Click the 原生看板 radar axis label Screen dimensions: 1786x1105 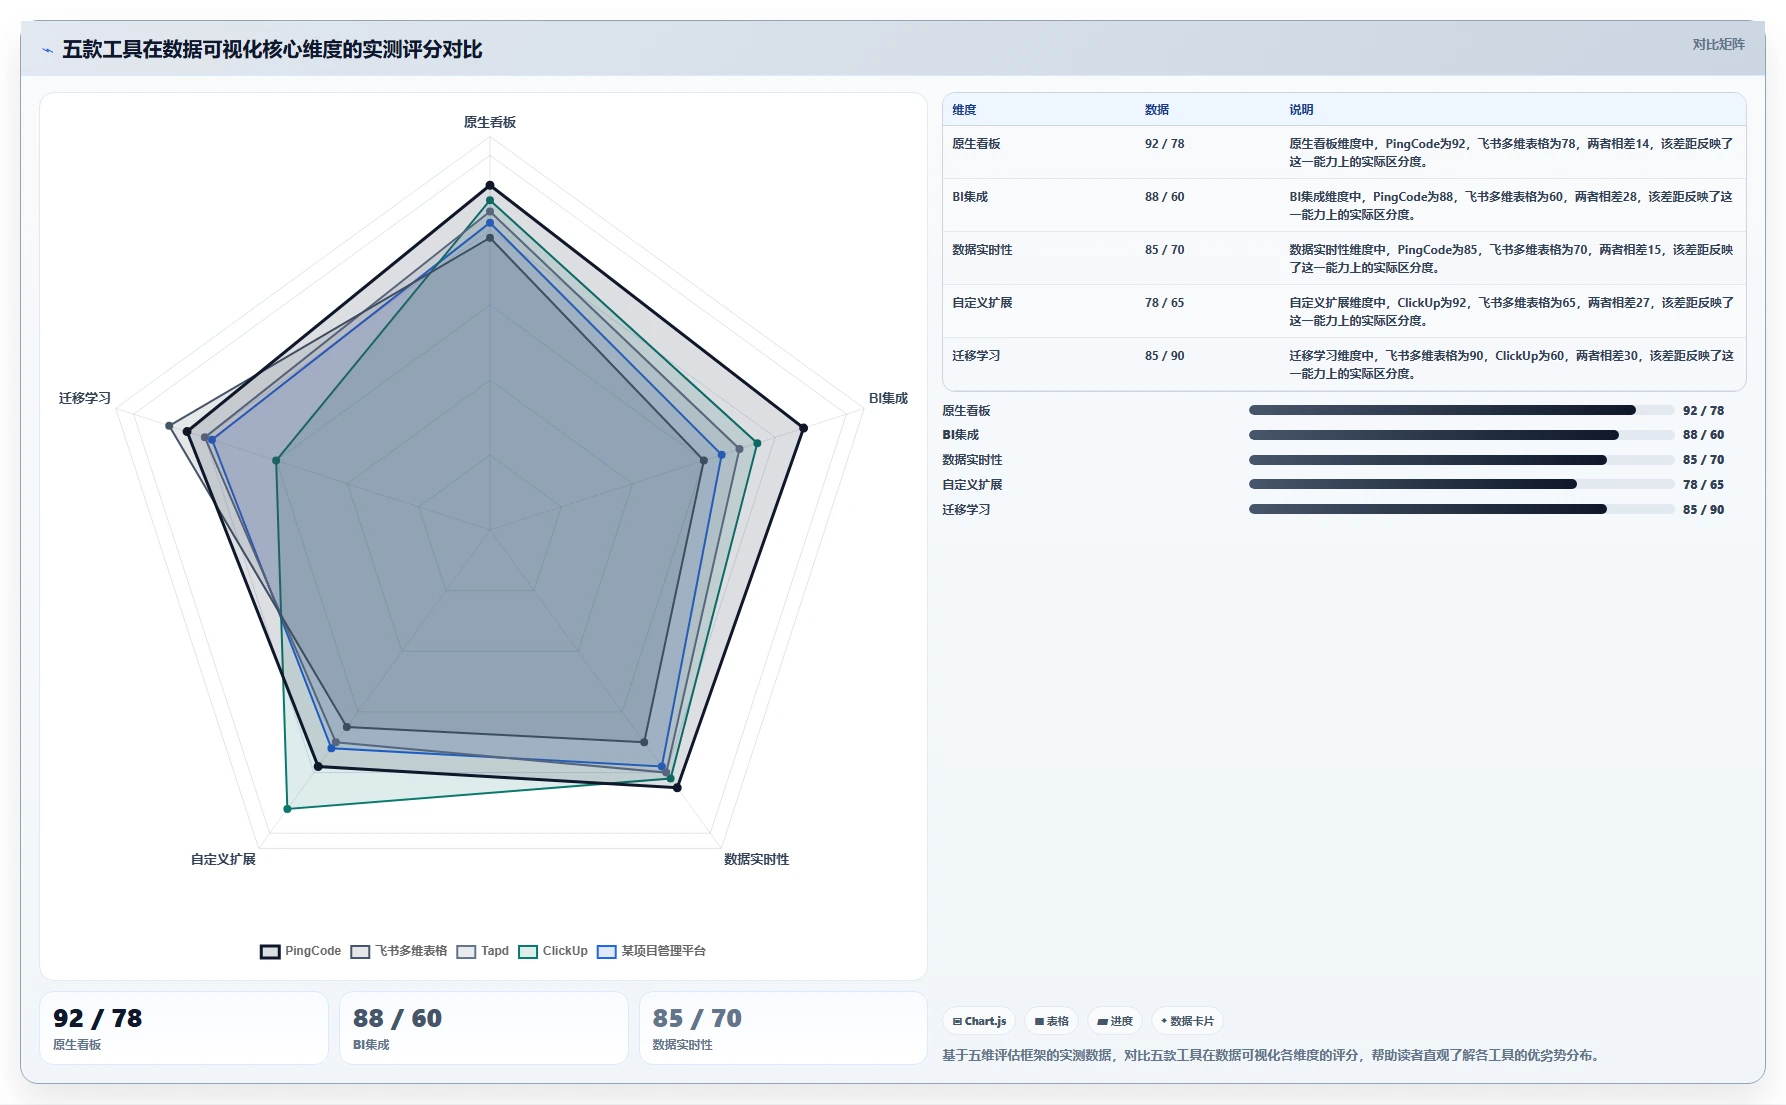(490, 122)
